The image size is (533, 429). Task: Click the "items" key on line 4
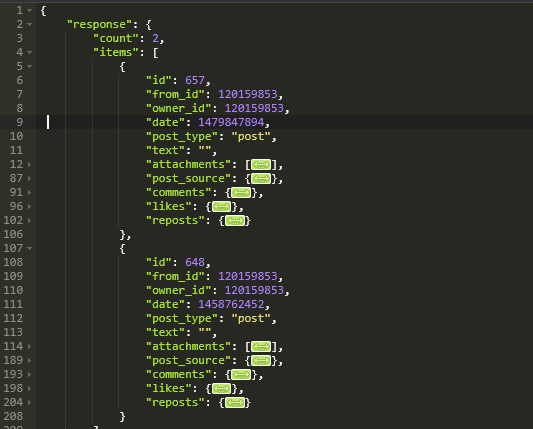tap(116, 52)
